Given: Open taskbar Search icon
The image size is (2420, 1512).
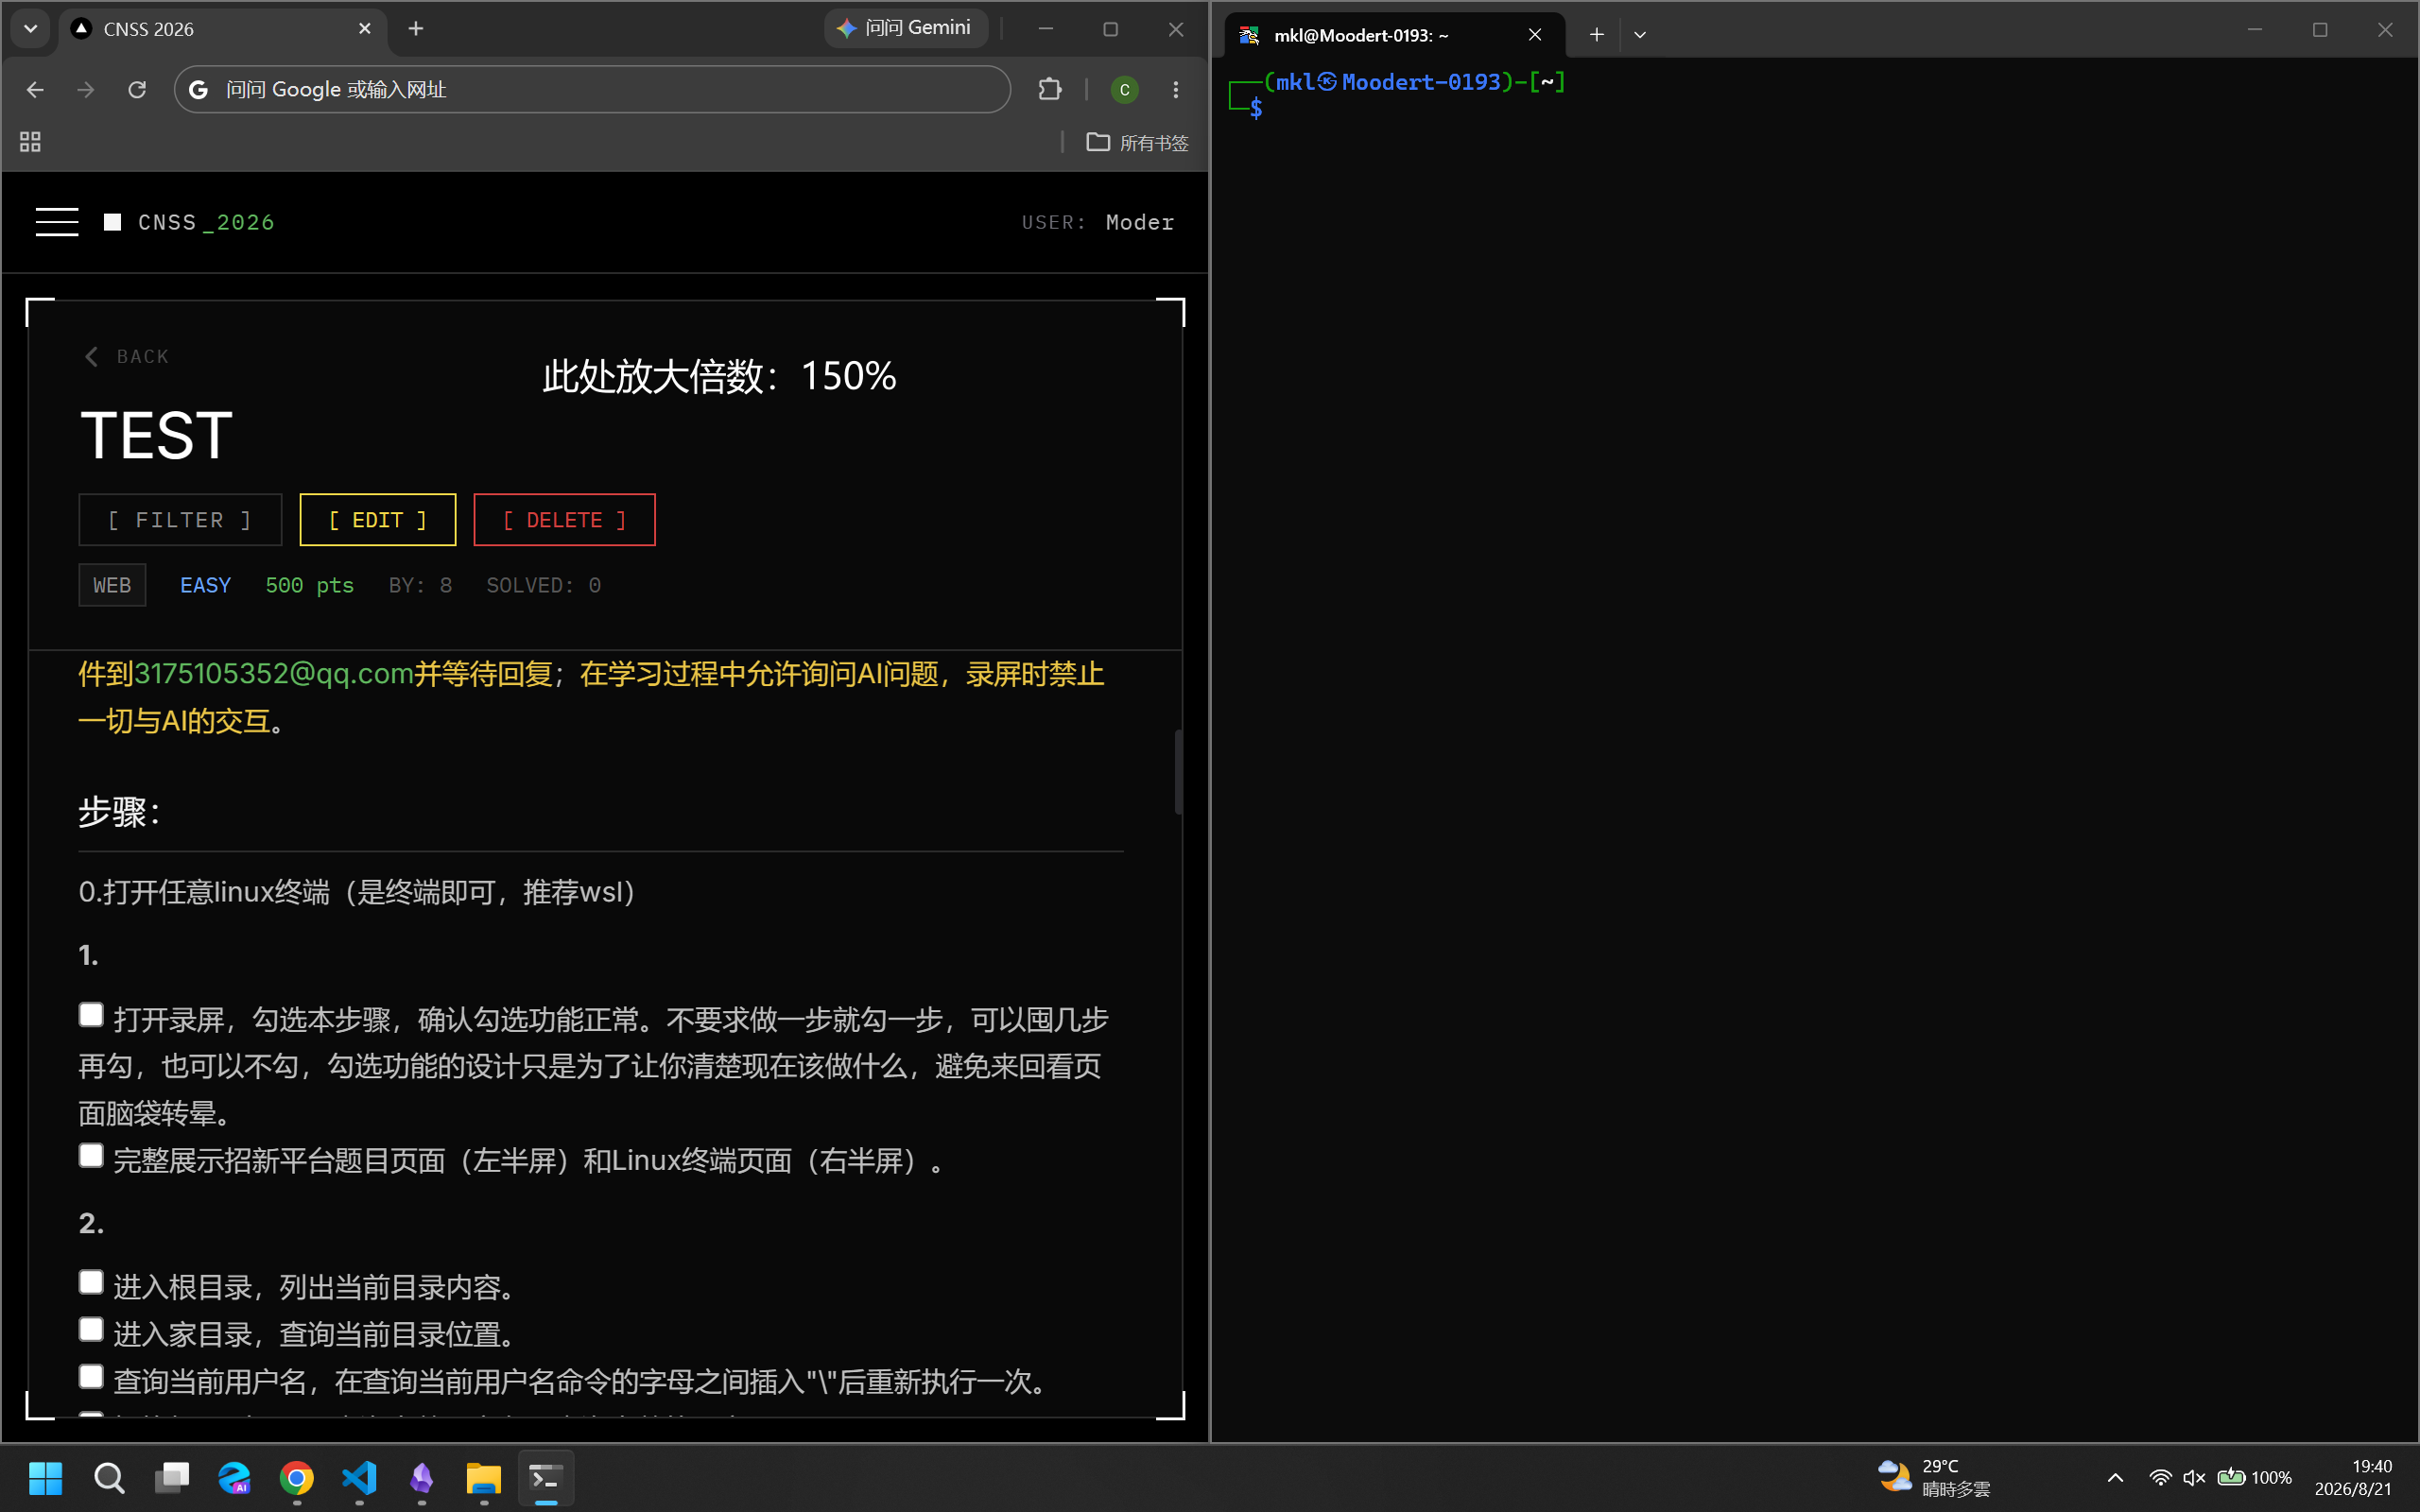Looking at the screenshot, I should 109,1478.
